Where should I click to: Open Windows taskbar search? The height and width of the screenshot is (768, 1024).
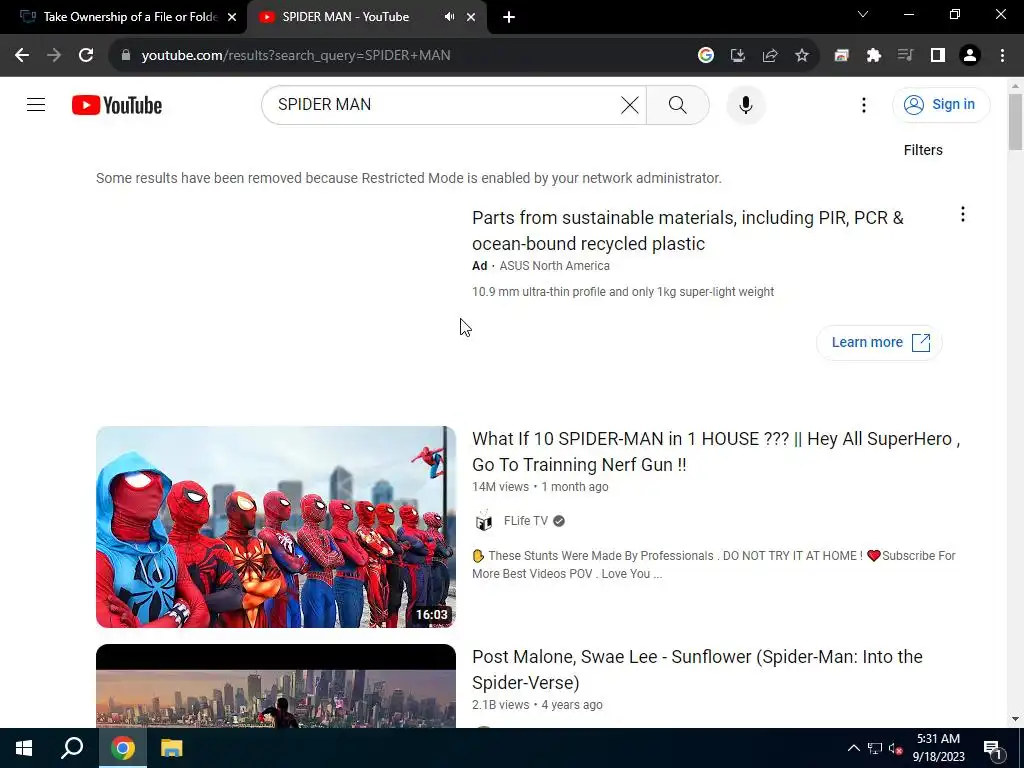(x=72, y=748)
